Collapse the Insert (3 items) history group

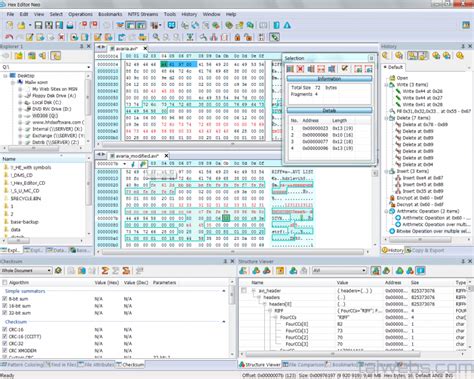tap(387, 171)
